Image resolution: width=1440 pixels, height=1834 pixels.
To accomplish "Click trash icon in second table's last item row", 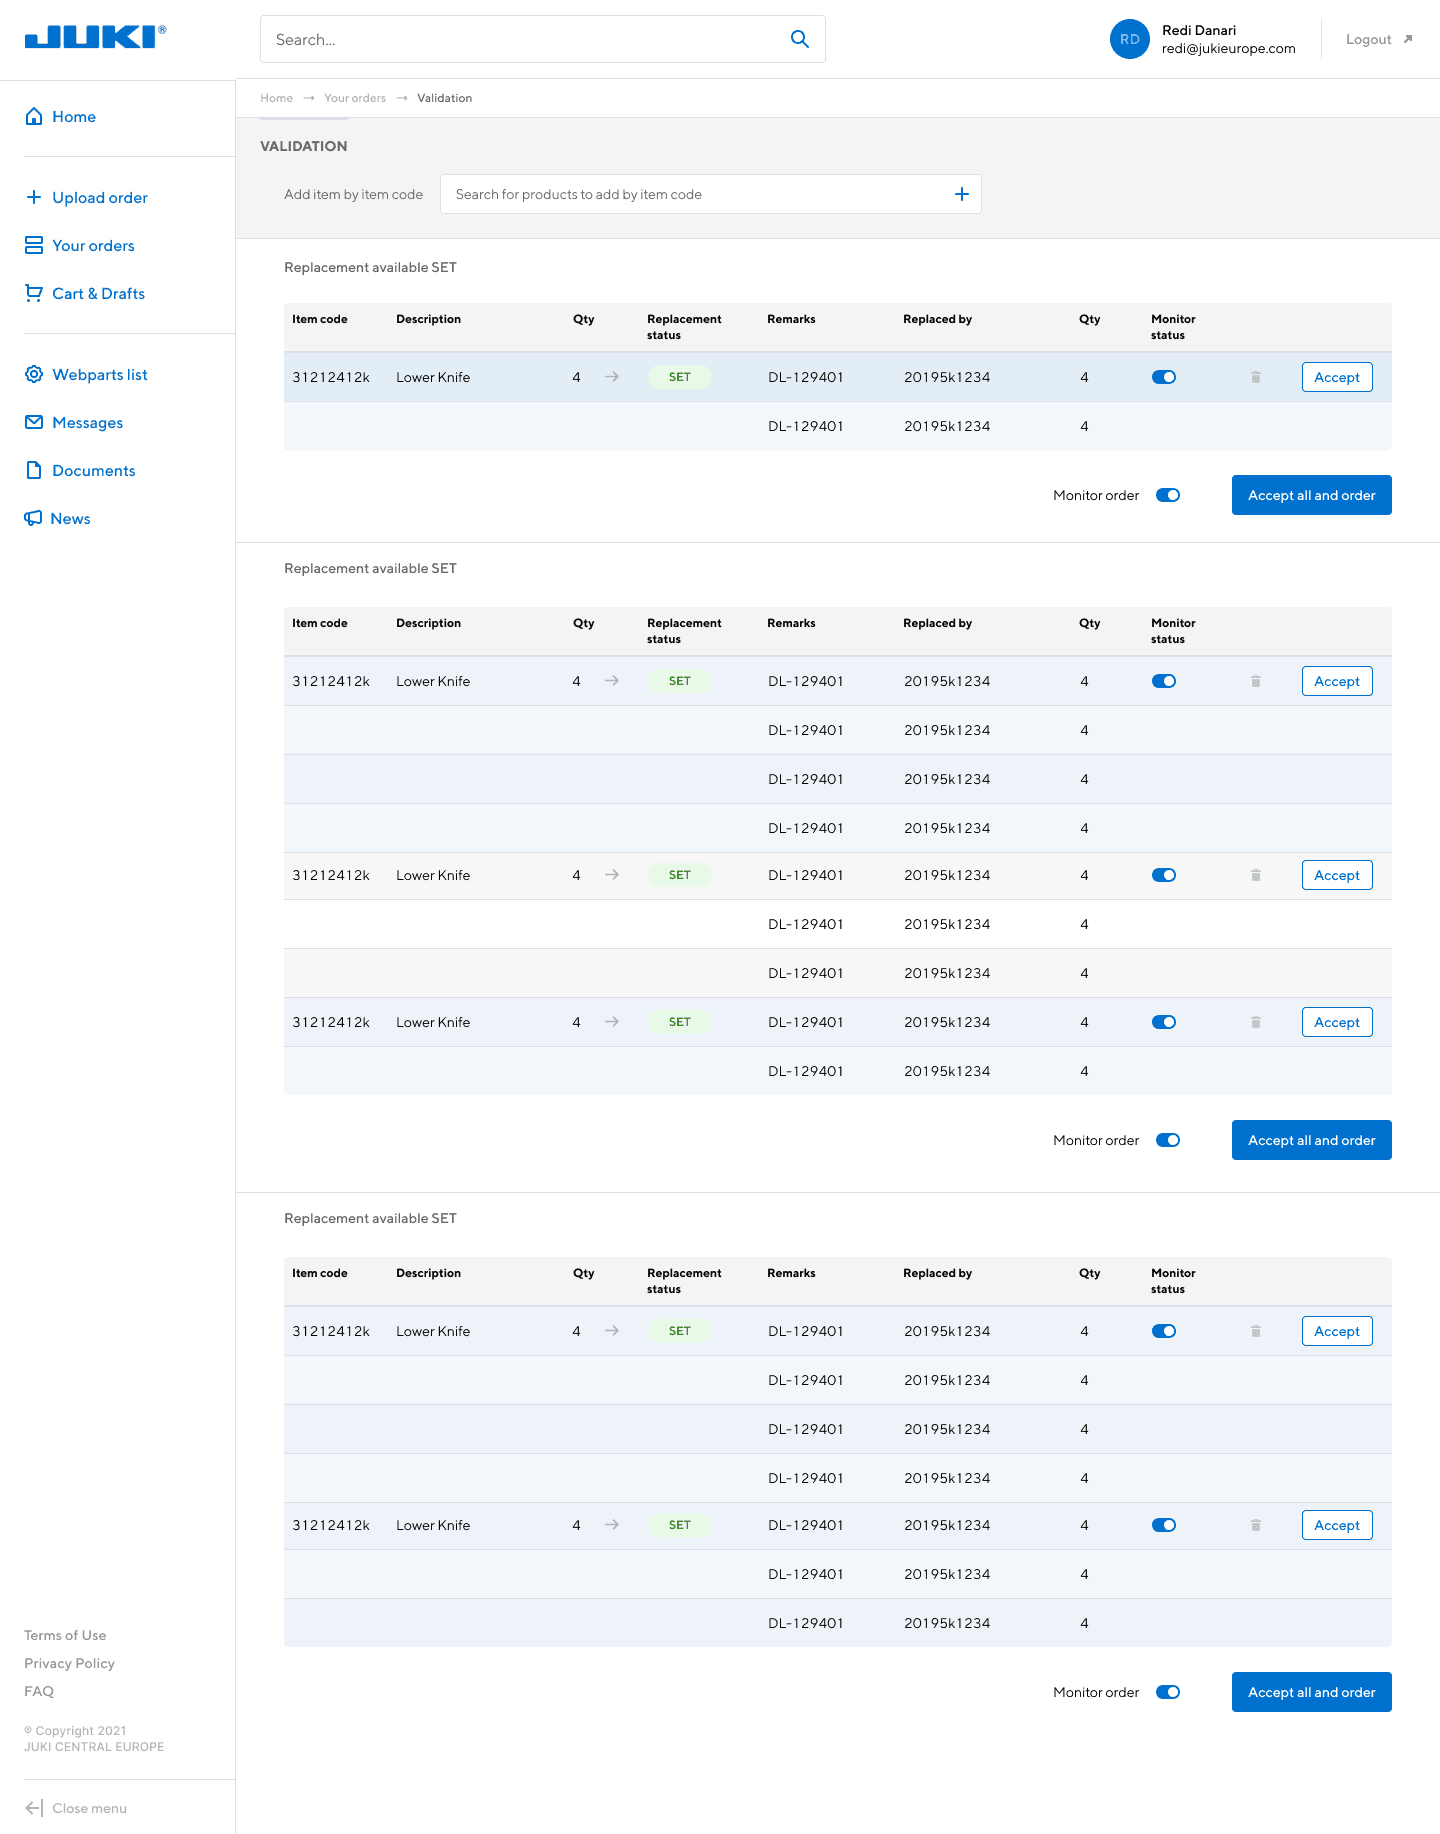I will tap(1256, 1022).
